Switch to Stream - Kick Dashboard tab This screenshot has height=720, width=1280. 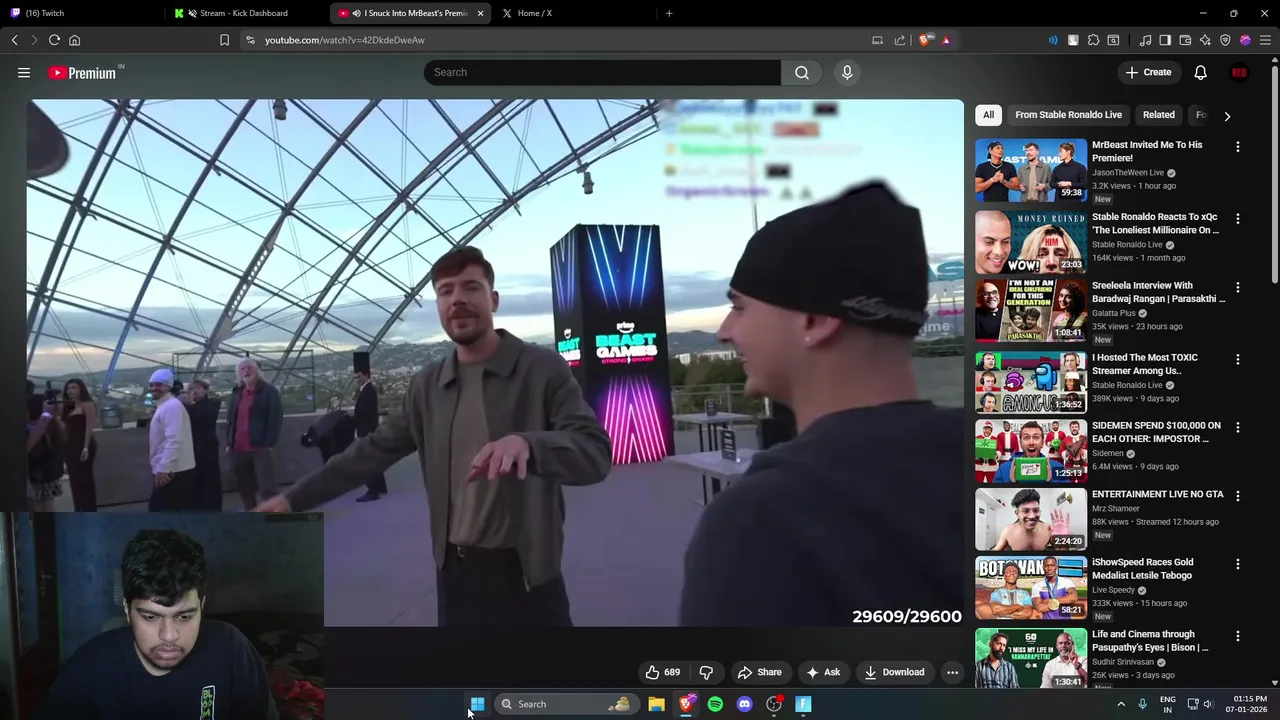tap(246, 13)
